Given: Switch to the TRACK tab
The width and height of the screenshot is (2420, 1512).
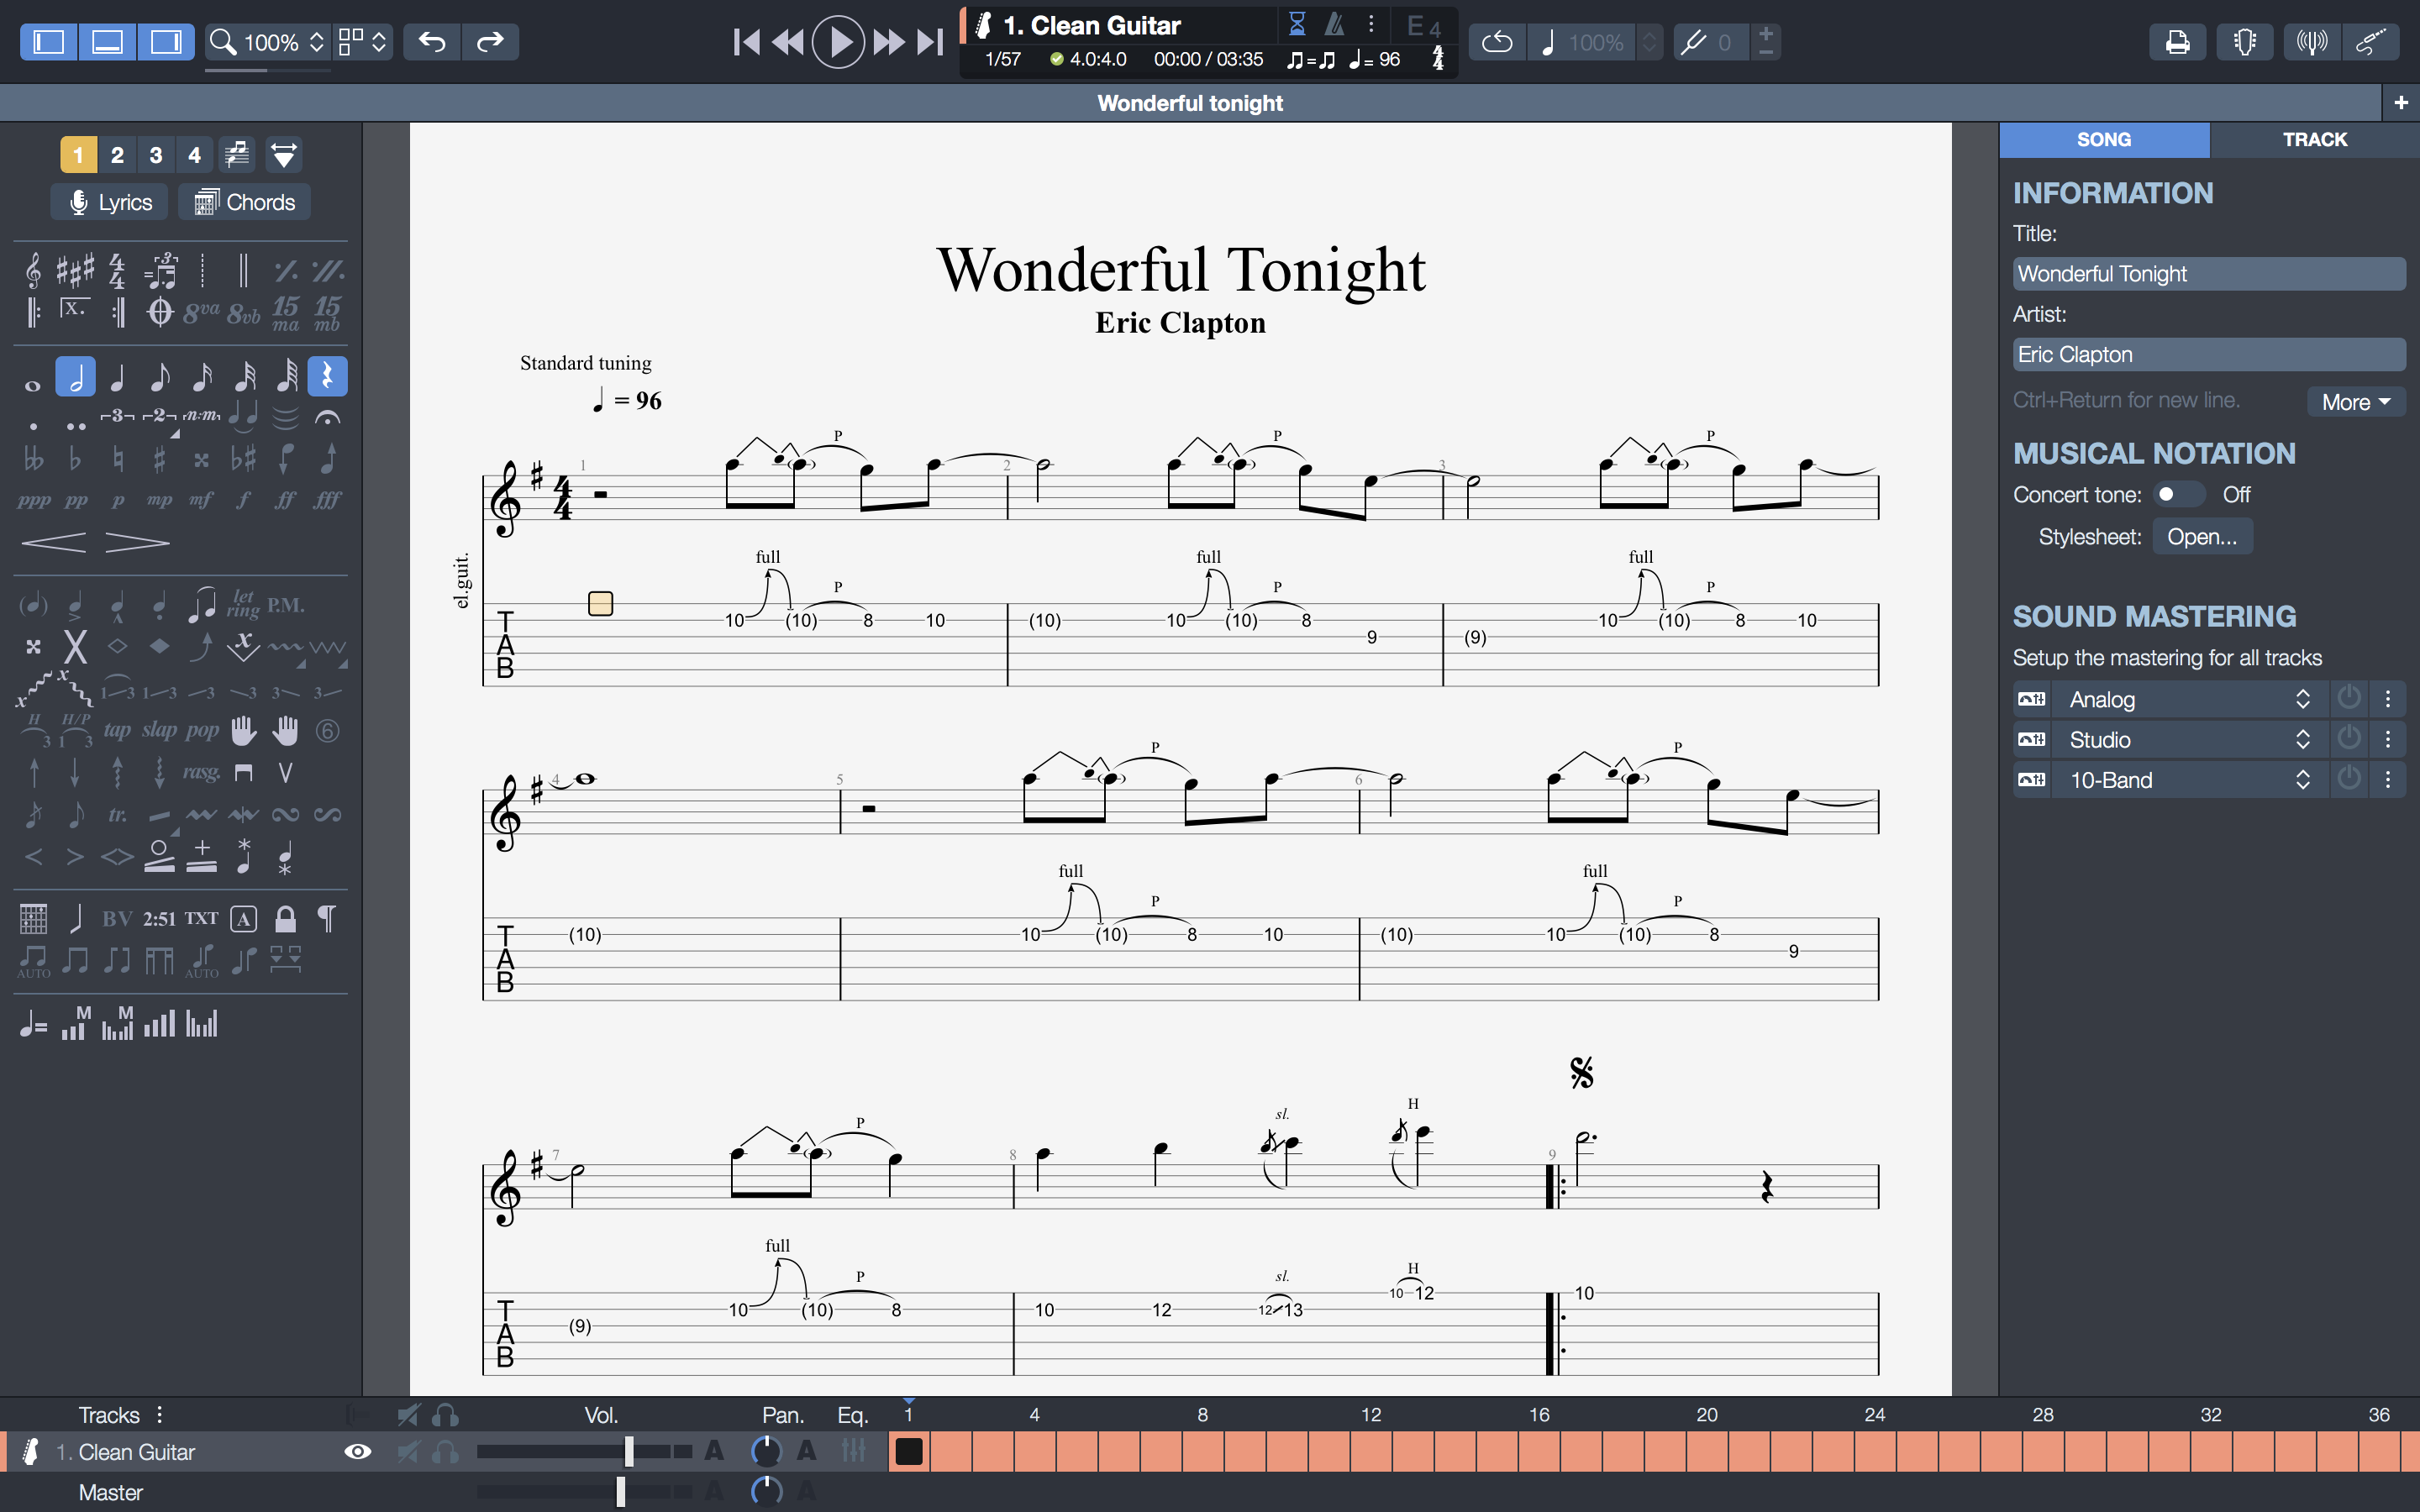Looking at the screenshot, I should coord(2314,140).
